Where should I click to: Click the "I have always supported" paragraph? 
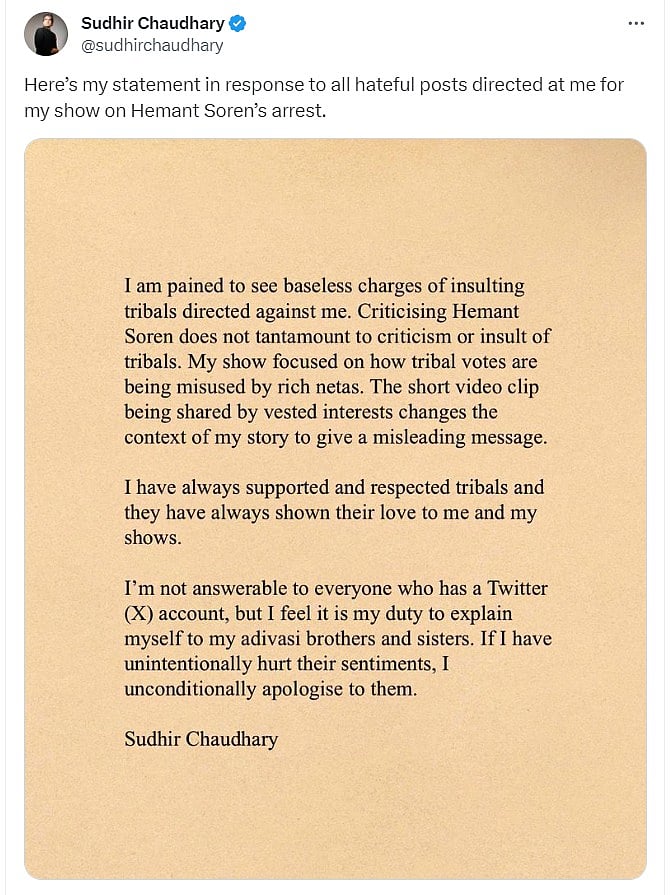pyautogui.click(x=334, y=512)
